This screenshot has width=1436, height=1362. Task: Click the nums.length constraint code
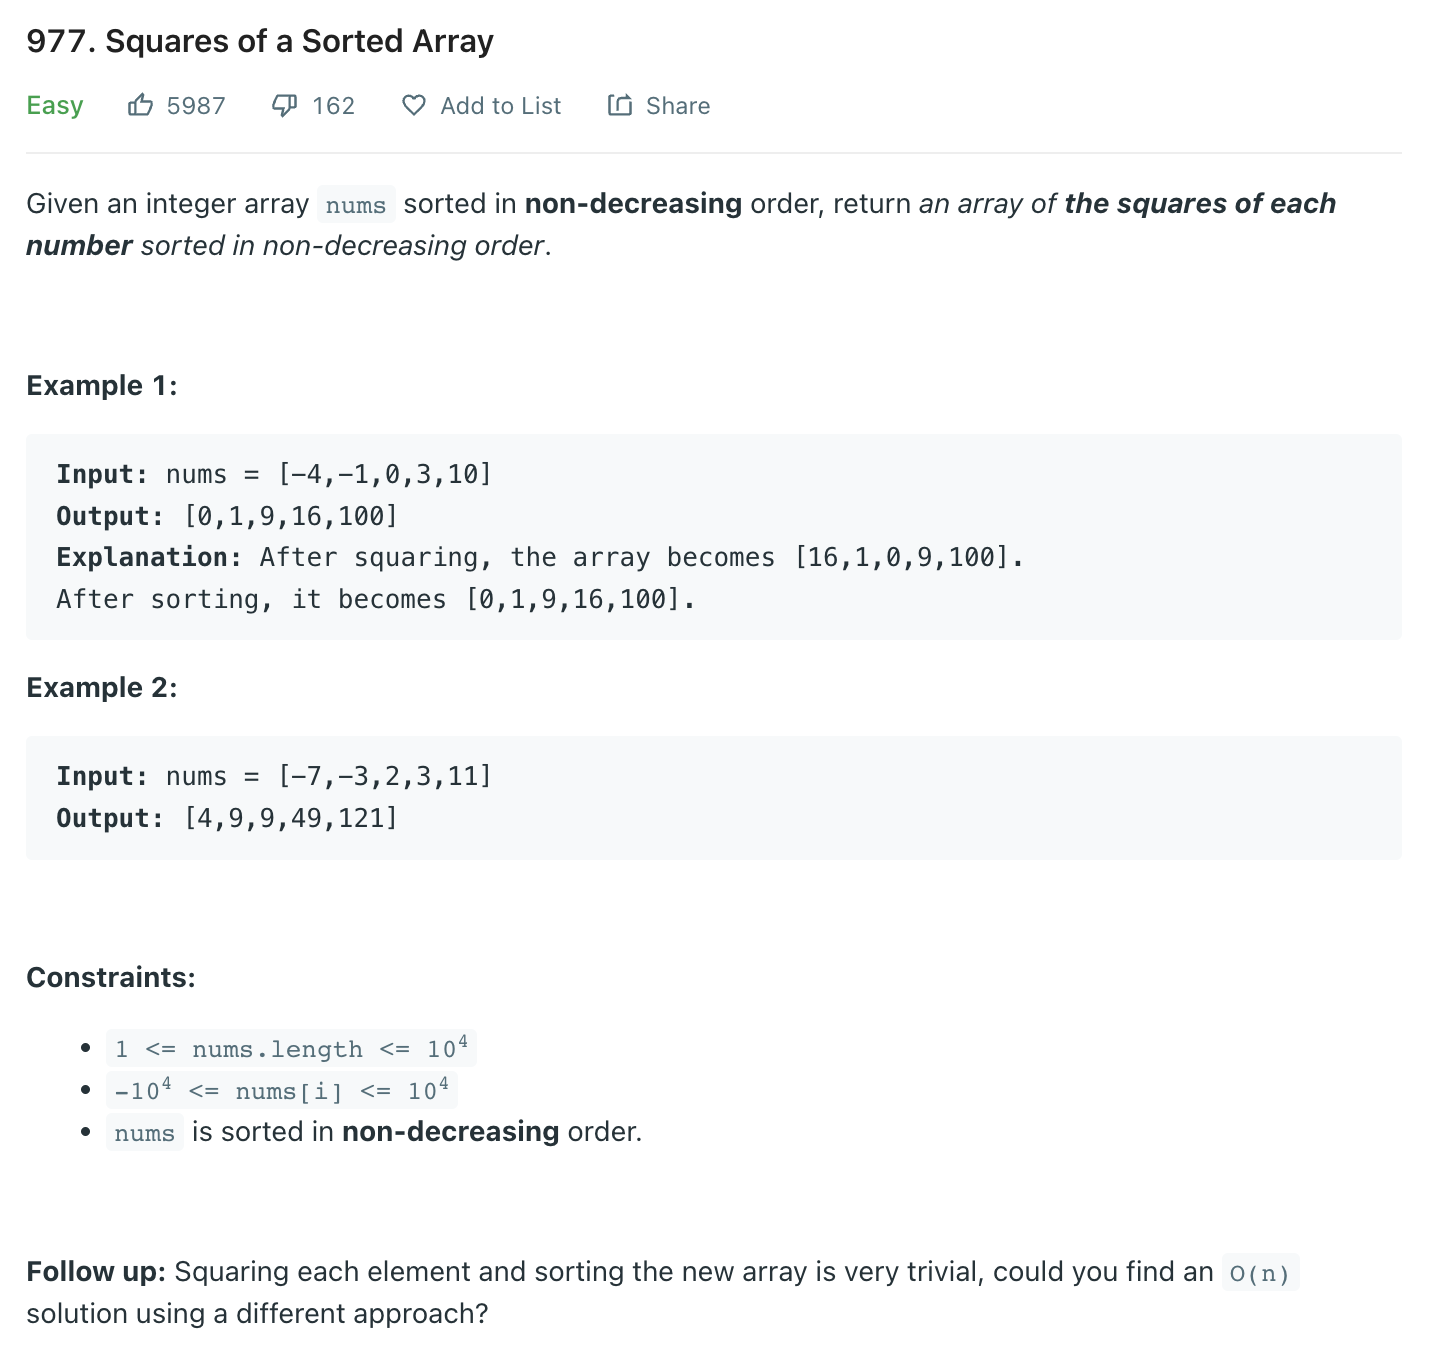point(291,1048)
